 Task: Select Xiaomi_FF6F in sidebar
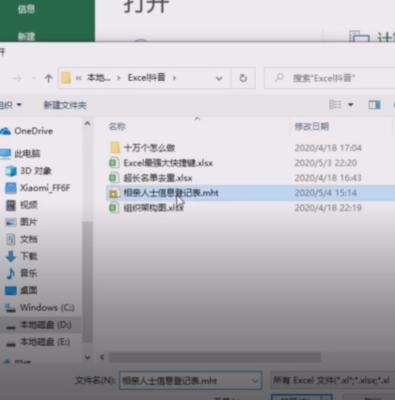tap(38, 188)
